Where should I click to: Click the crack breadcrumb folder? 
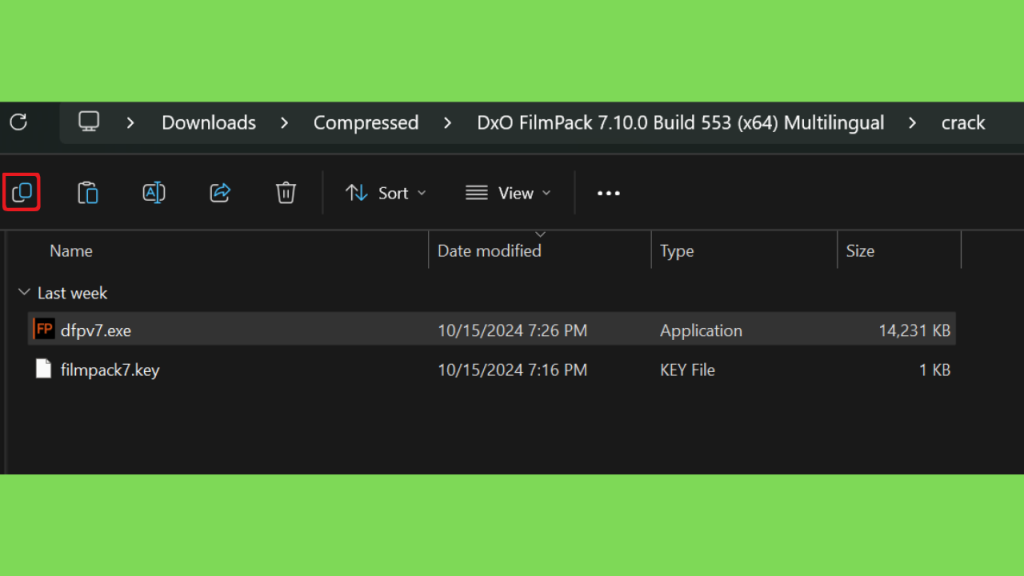point(963,123)
